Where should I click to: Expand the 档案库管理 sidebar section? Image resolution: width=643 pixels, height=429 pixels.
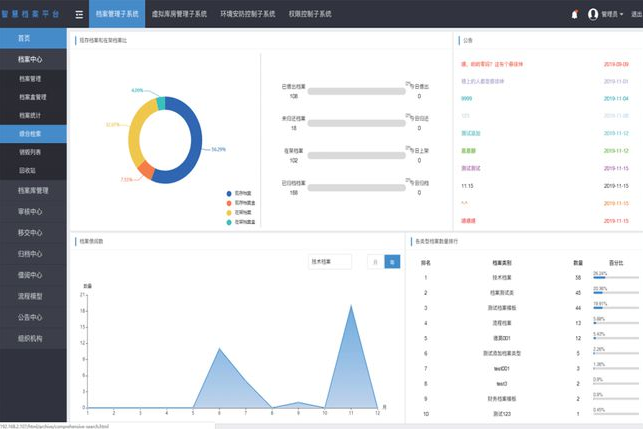tap(33, 190)
